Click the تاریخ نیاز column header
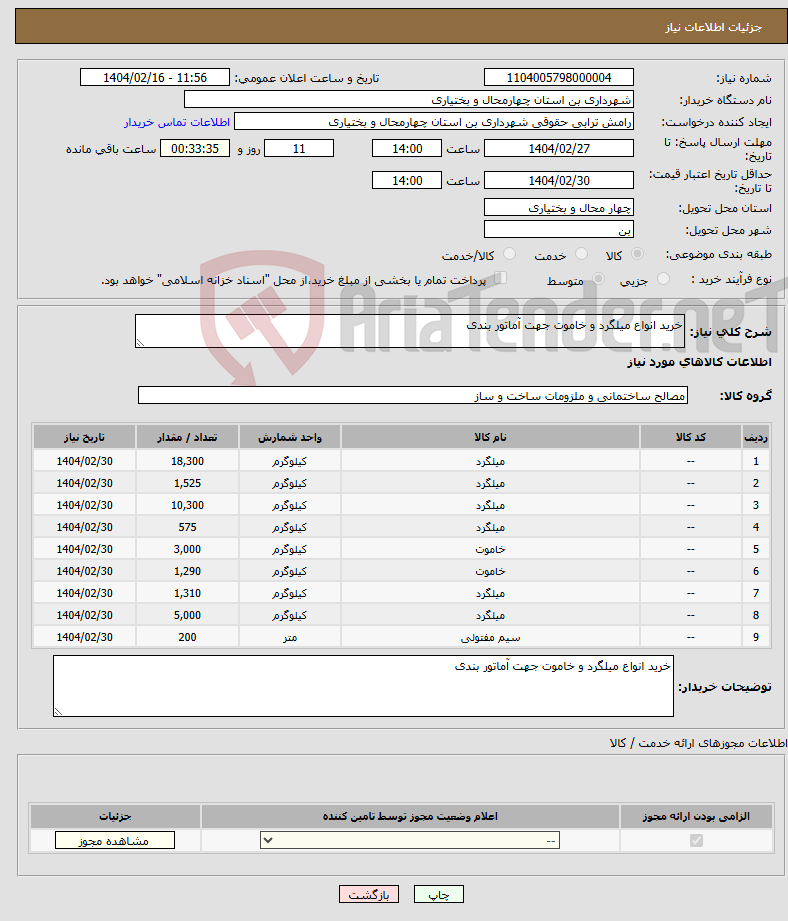788x921 pixels. click(x=85, y=437)
